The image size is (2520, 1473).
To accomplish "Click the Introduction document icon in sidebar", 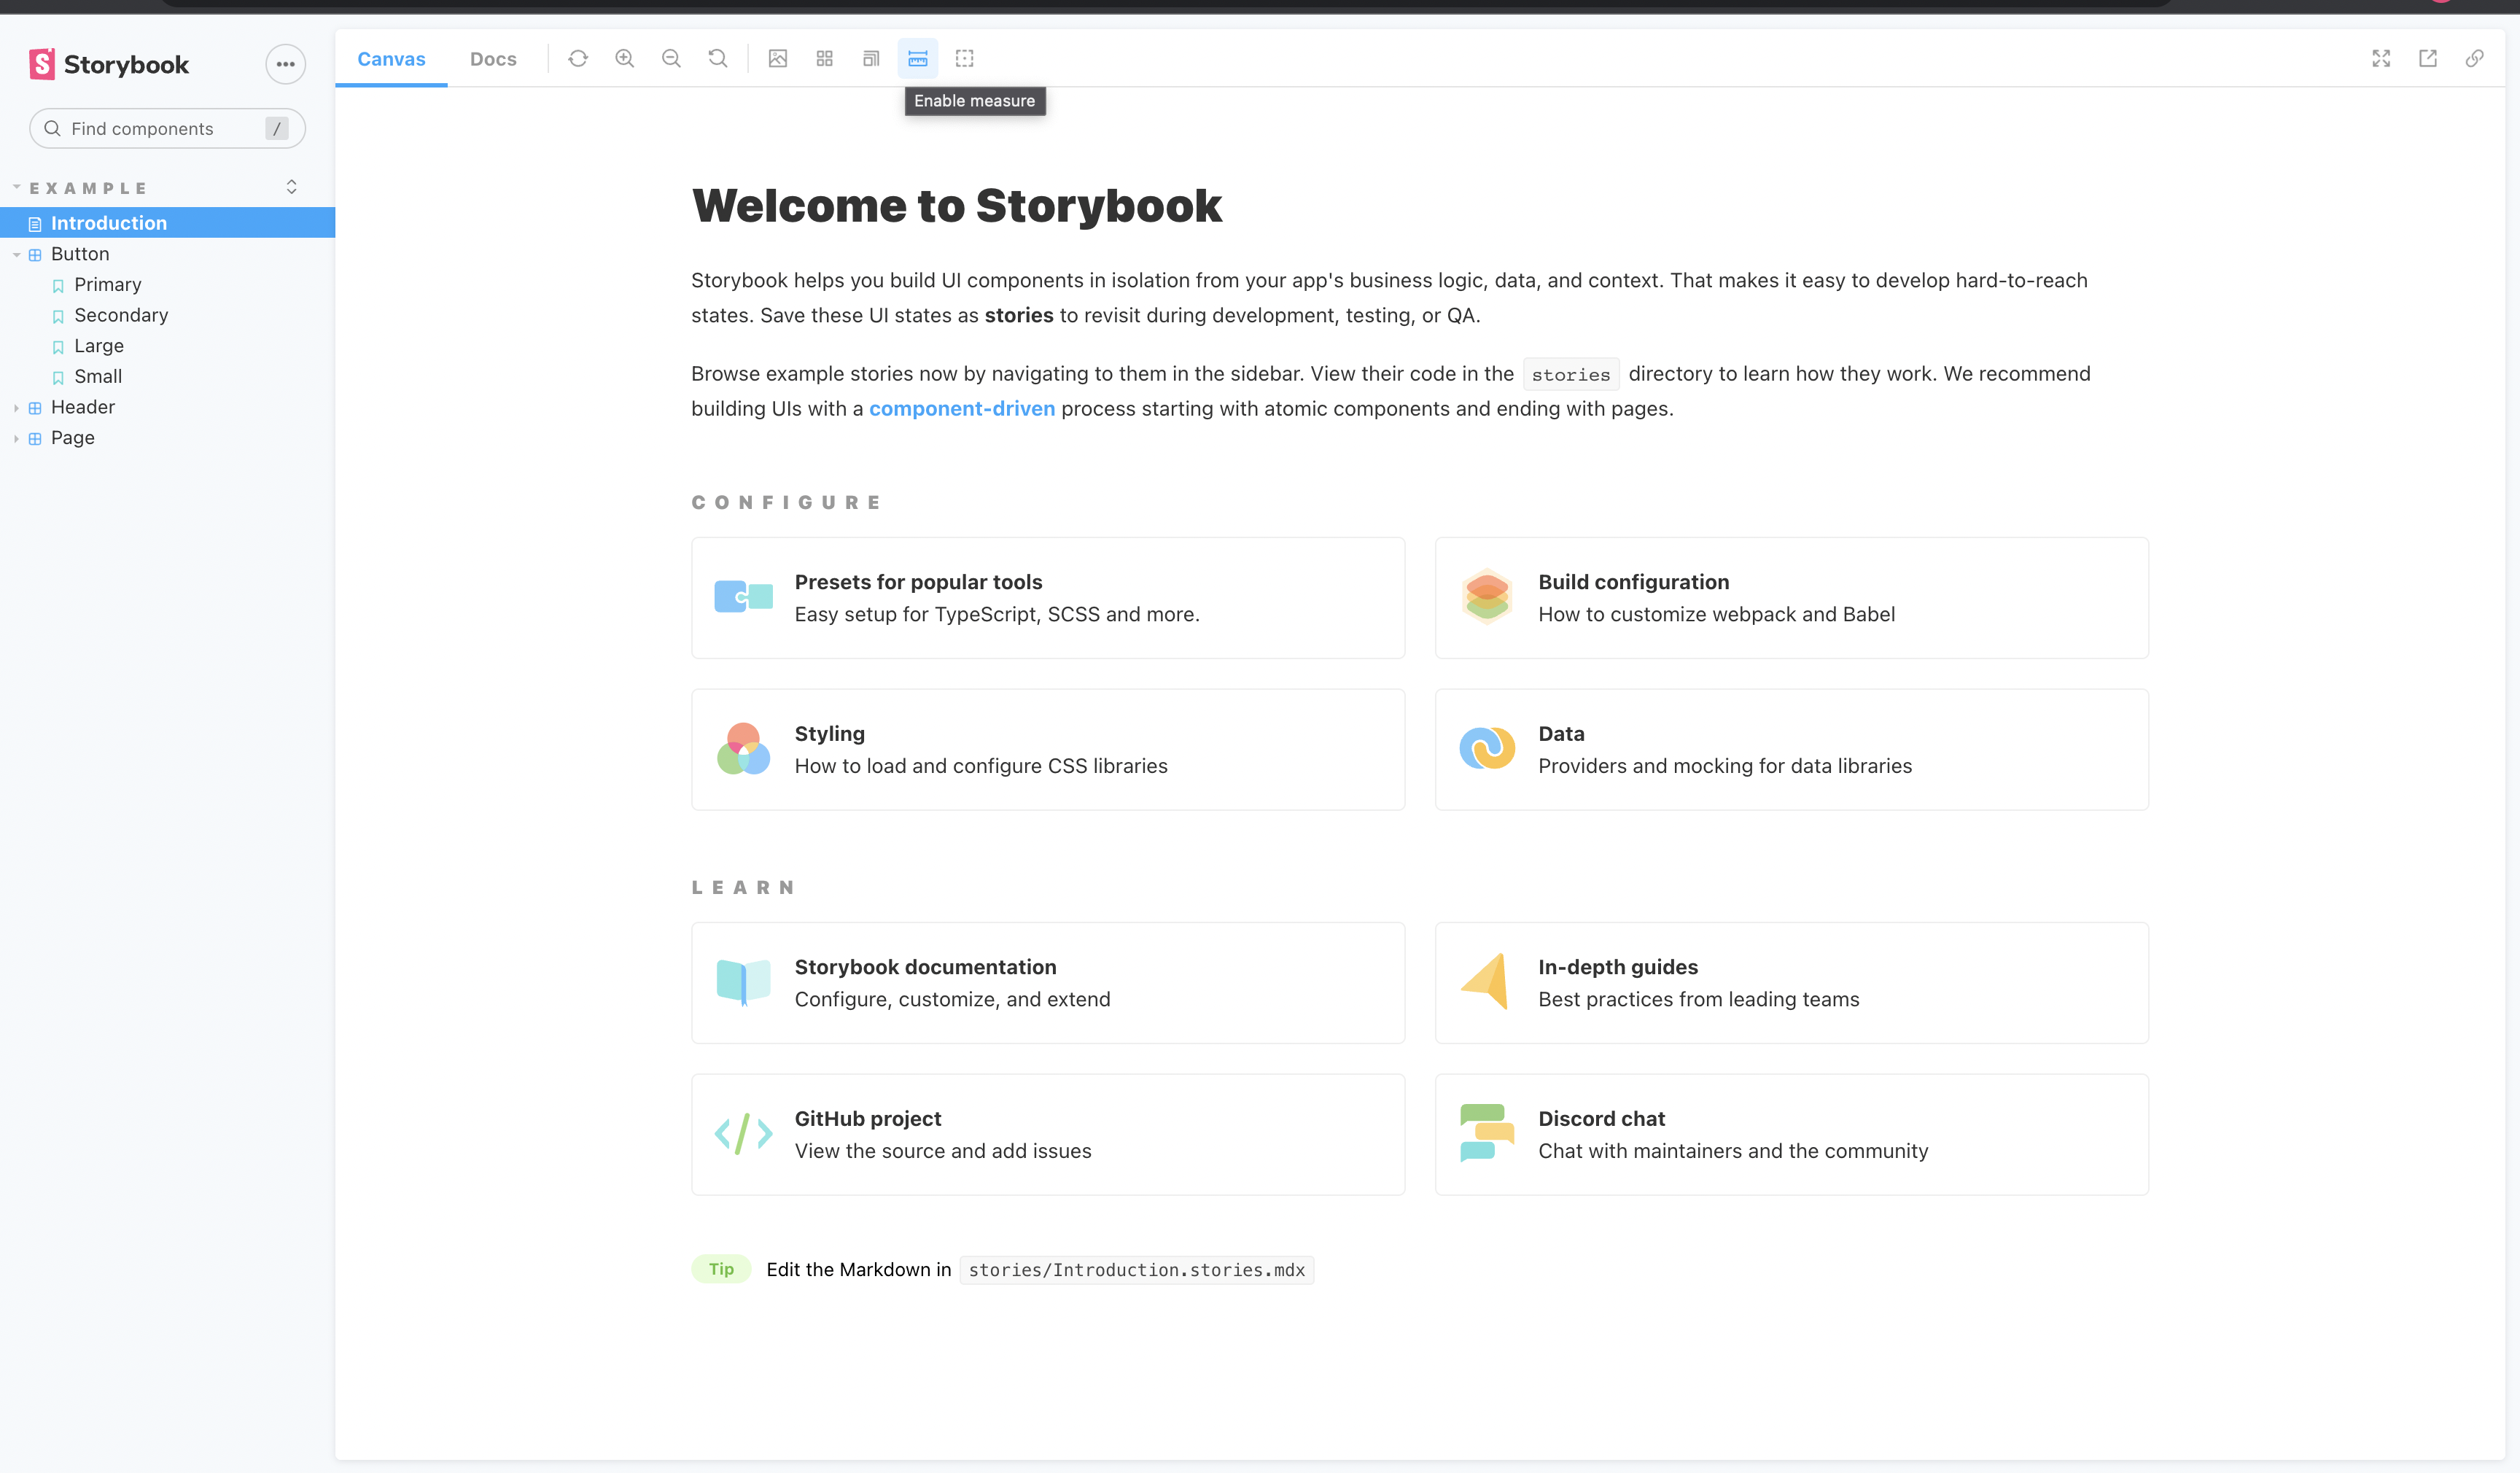I will pyautogui.click(x=35, y=224).
